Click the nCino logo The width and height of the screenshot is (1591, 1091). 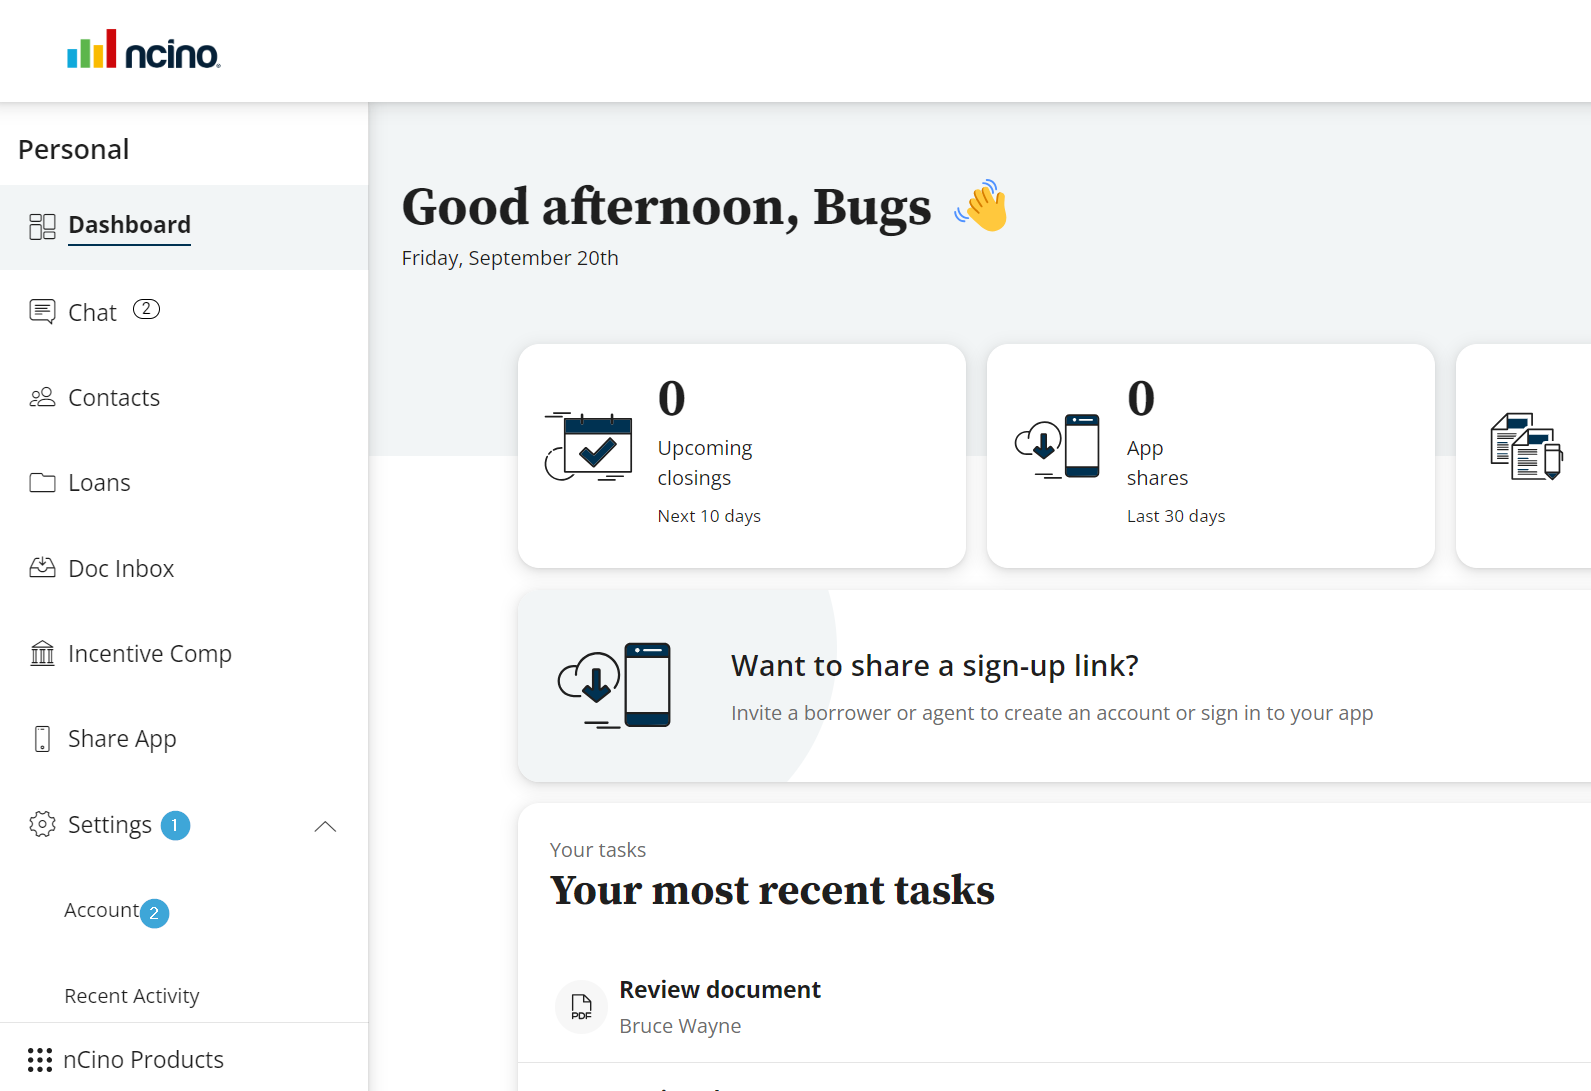point(144,50)
